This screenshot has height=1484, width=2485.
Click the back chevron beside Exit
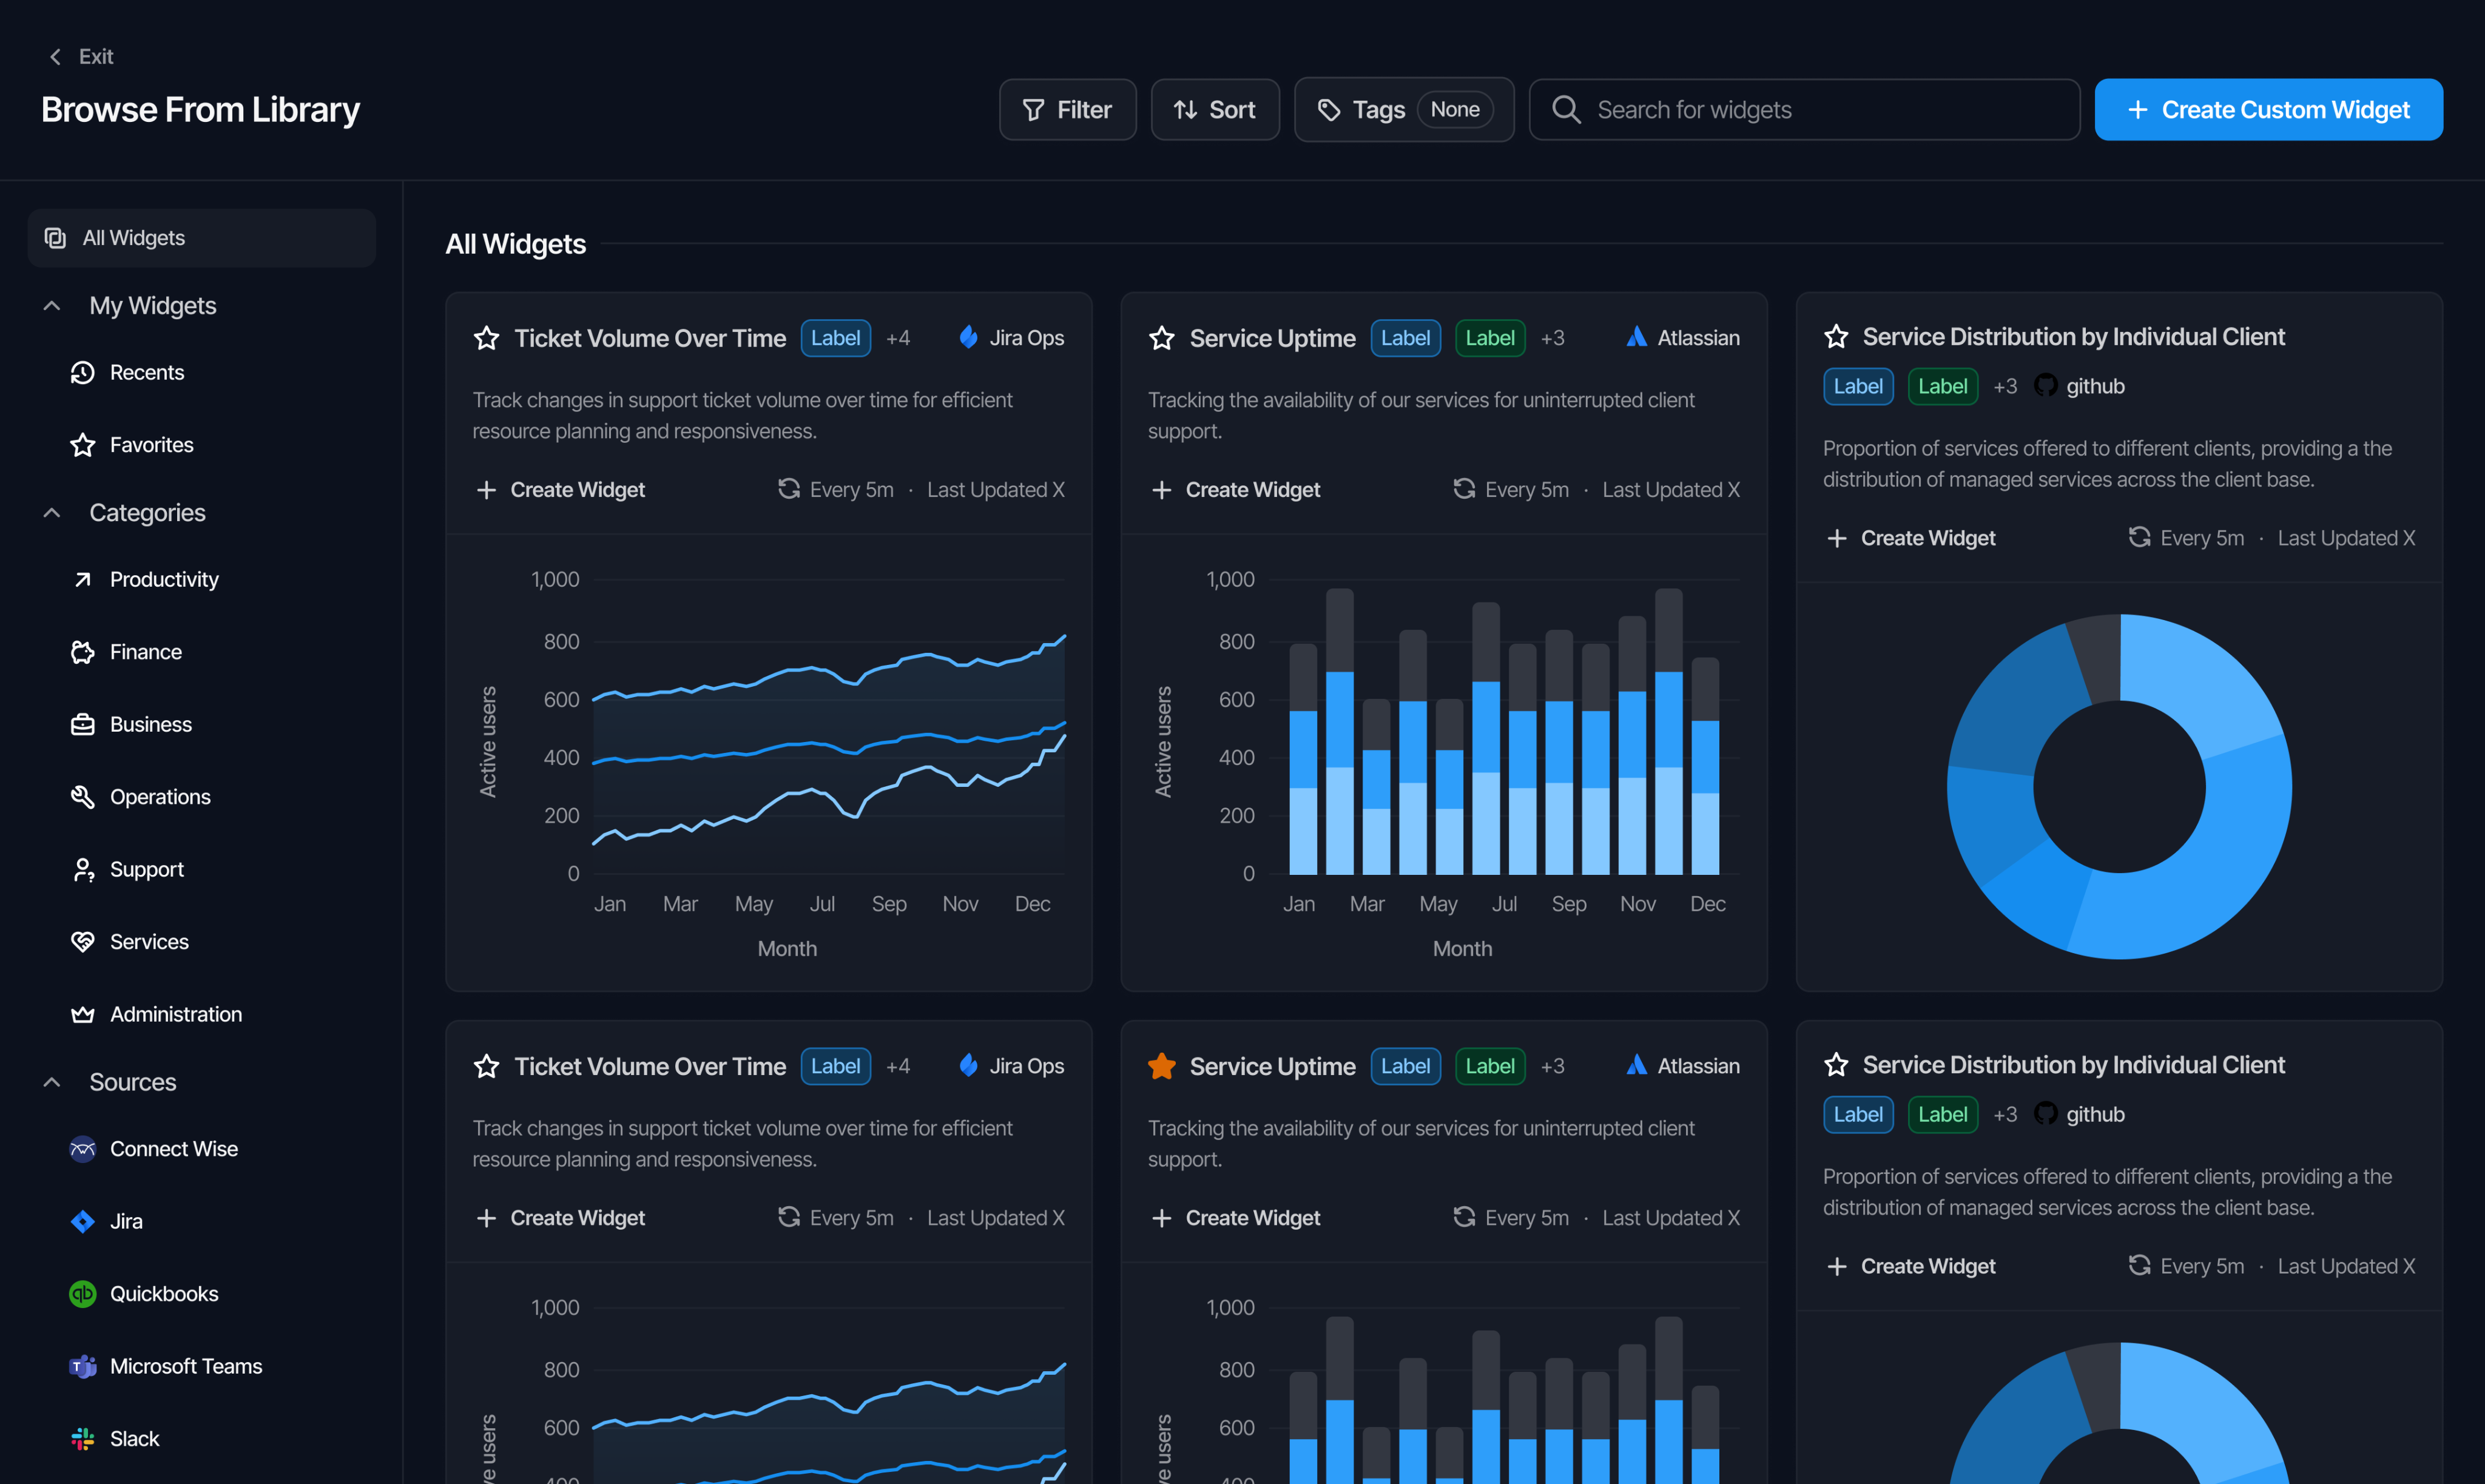coord(55,57)
